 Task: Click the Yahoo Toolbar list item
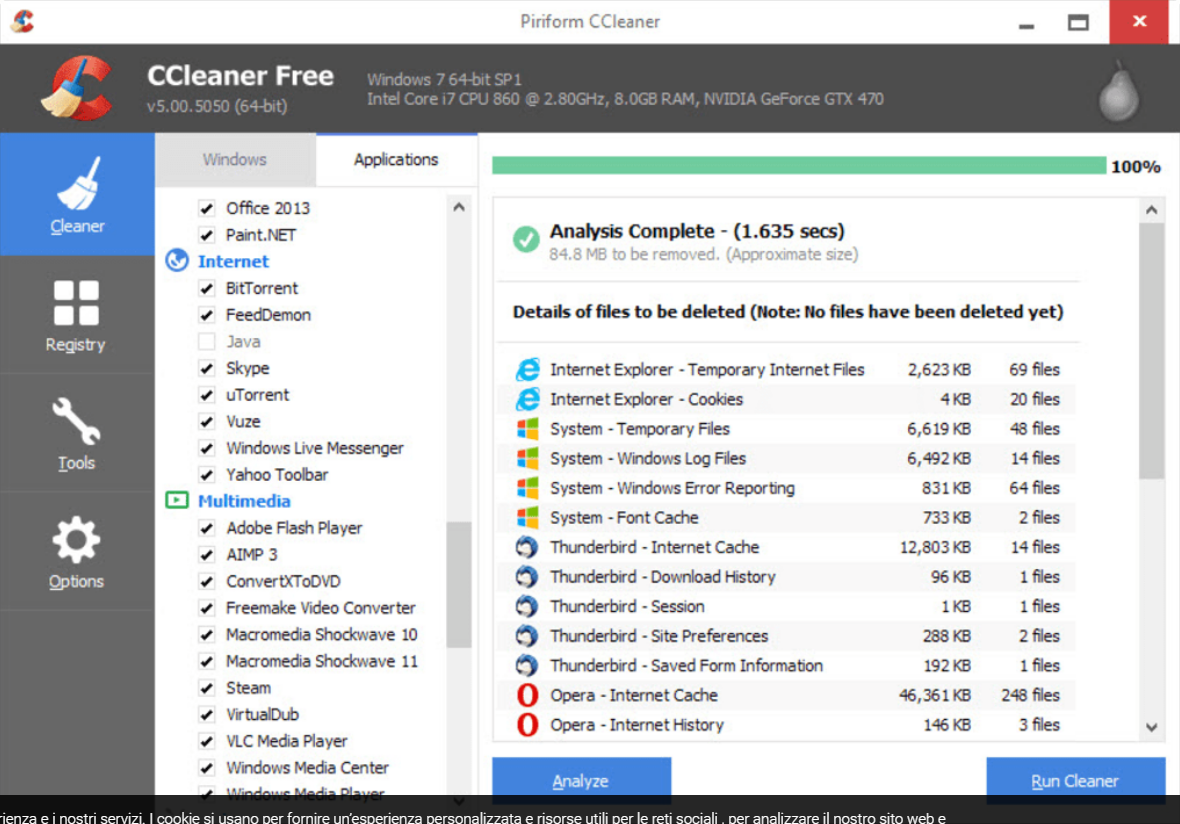coord(277,475)
